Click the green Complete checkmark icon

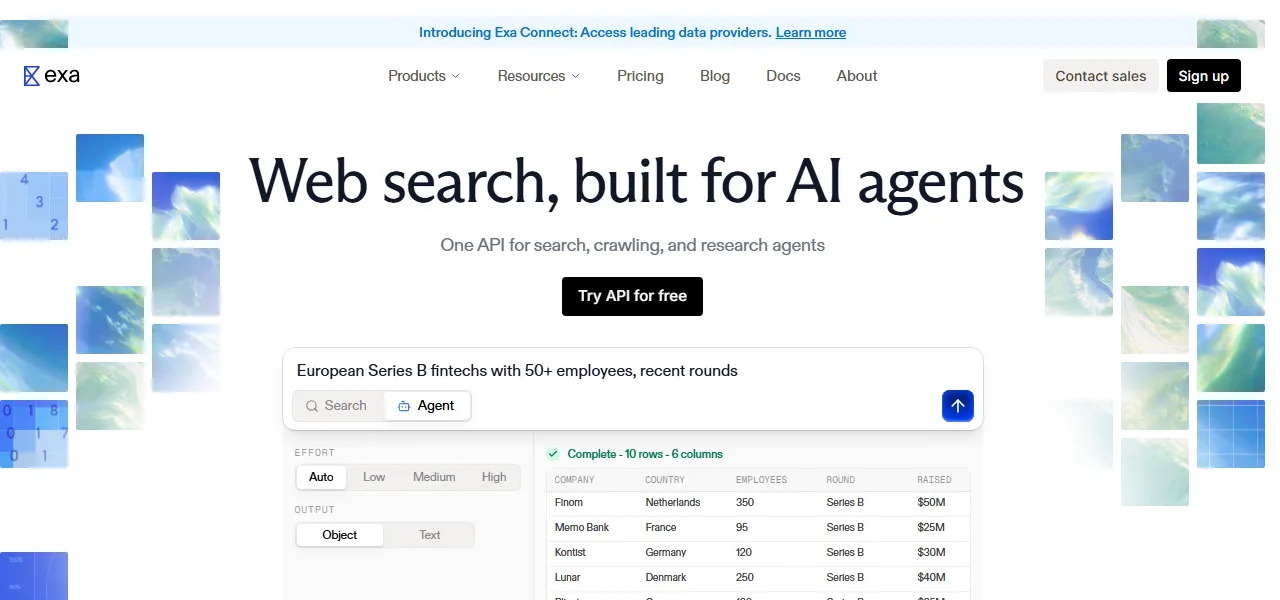553,454
